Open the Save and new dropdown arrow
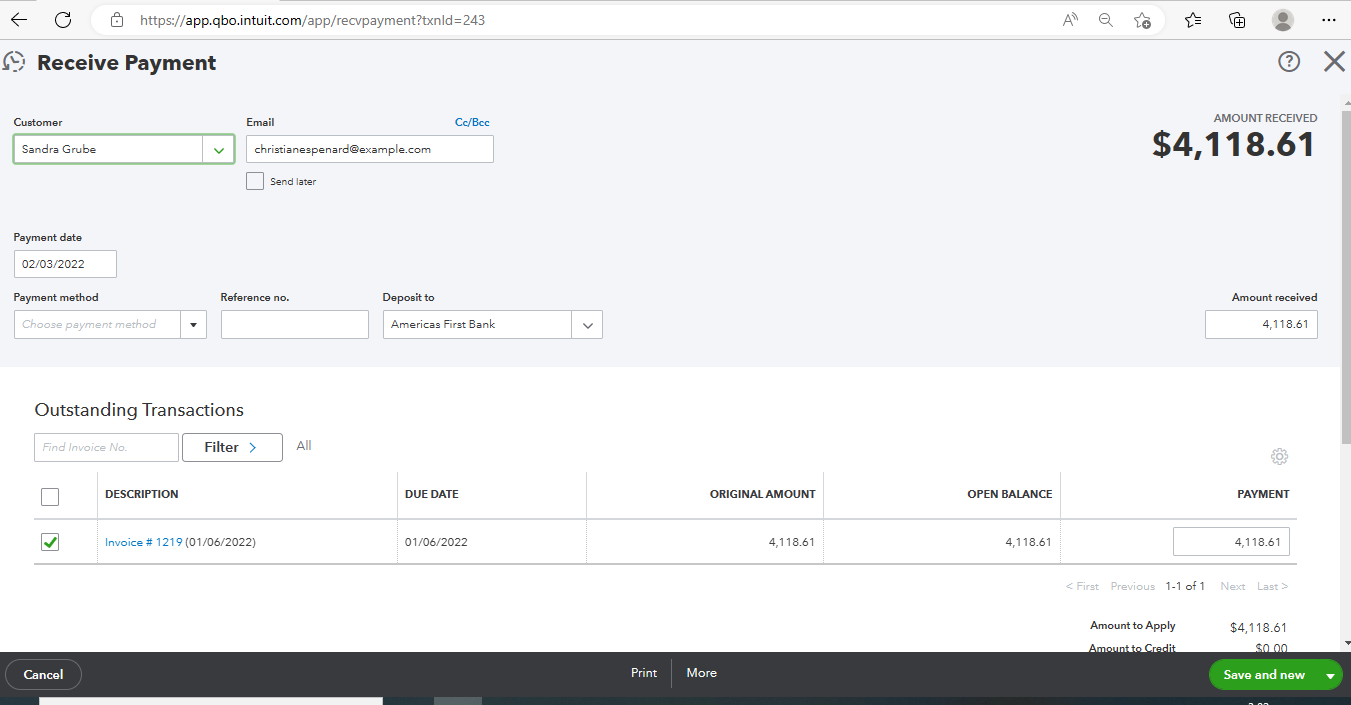Screen dimensions: 1351x705 pos(1330,675)
